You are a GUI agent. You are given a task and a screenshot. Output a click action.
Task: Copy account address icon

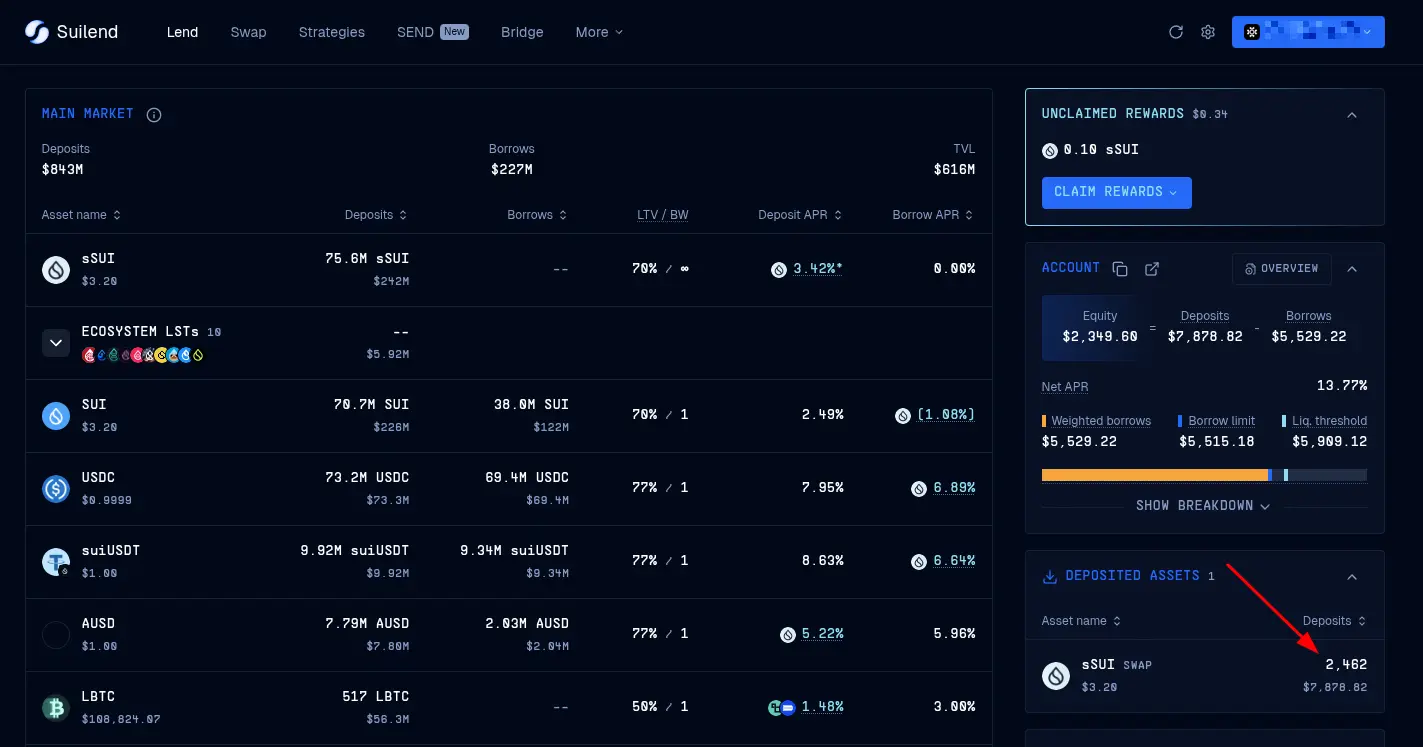click(1120, 269)
